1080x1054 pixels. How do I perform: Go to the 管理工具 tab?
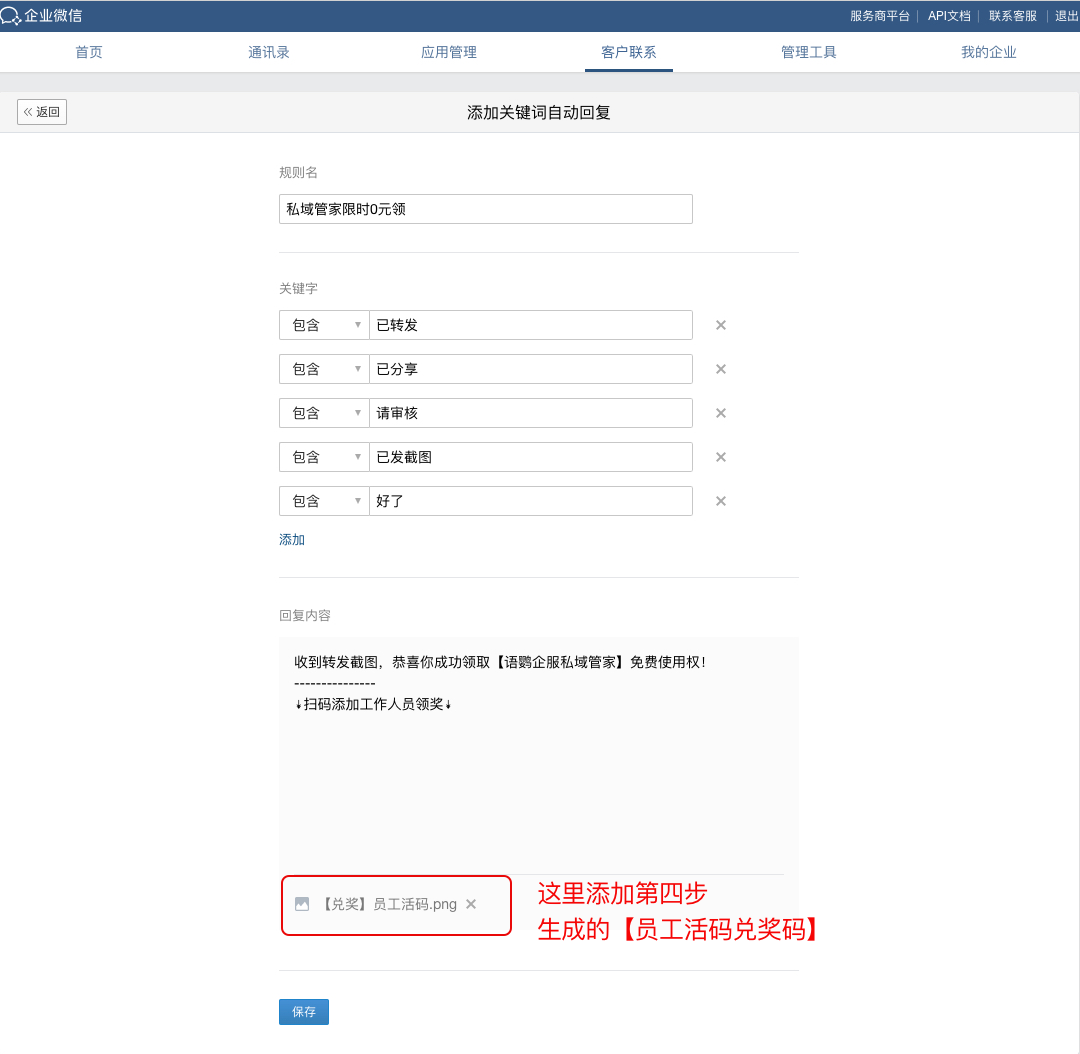coord(809,52)
